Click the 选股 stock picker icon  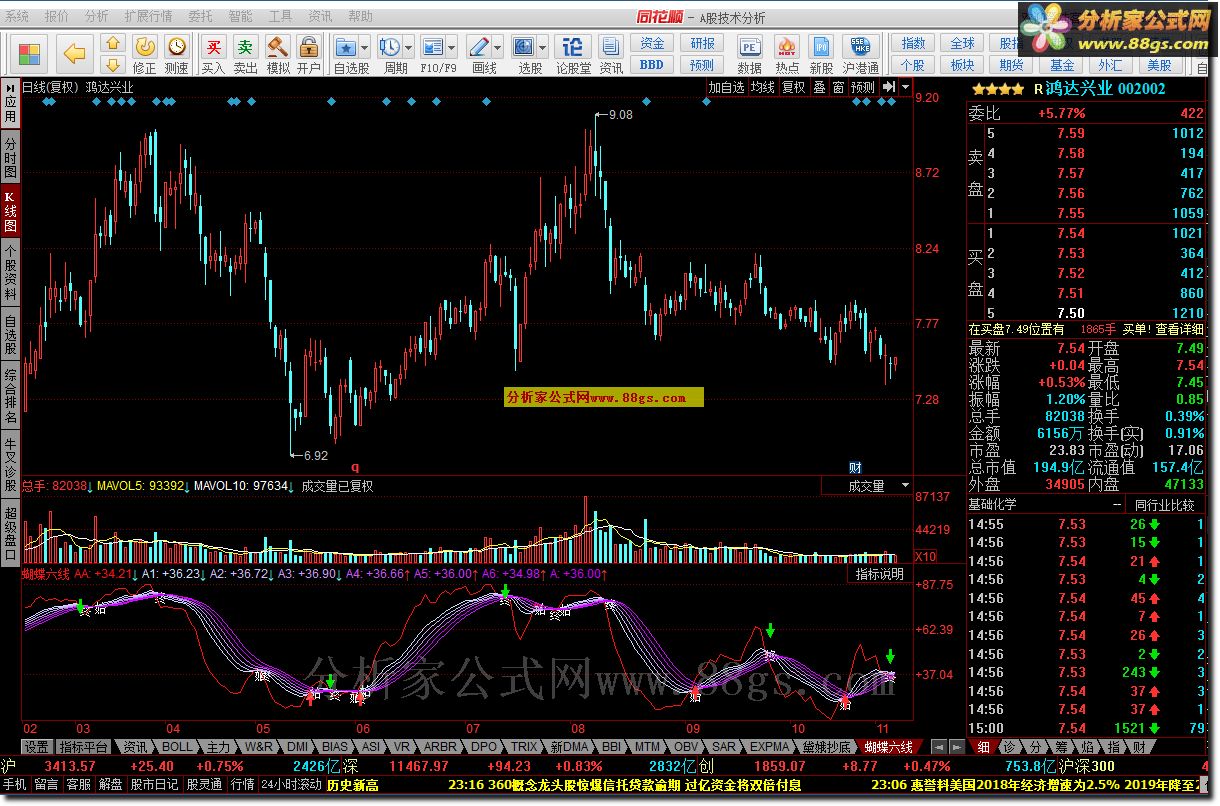tap(524, 47)
